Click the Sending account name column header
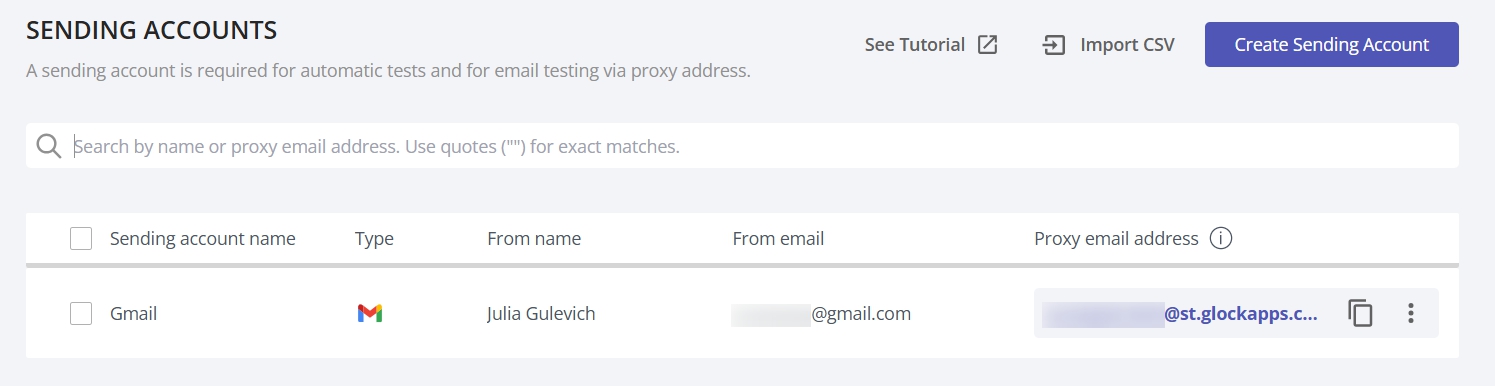The height and width of the screenshot is (386, 1495). tap(203, 239)
